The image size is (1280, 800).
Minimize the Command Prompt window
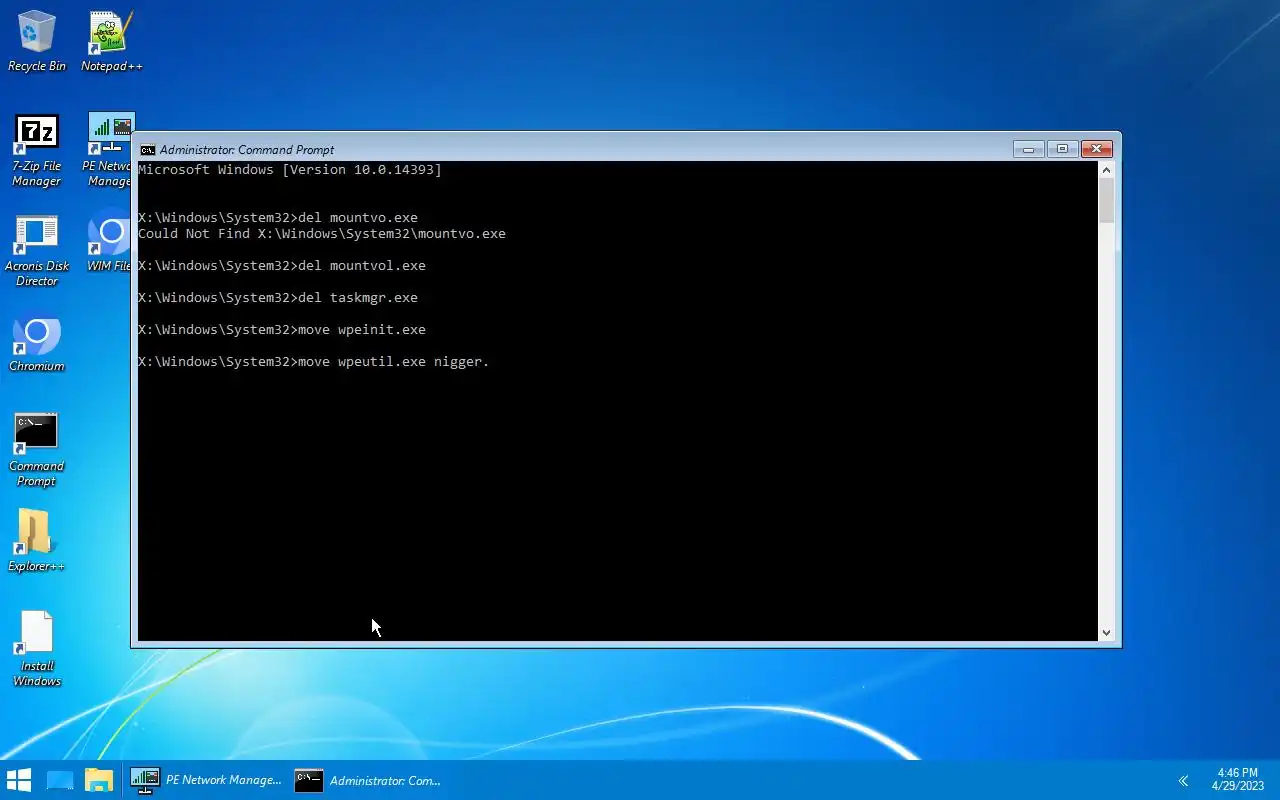coord(1028,149)
